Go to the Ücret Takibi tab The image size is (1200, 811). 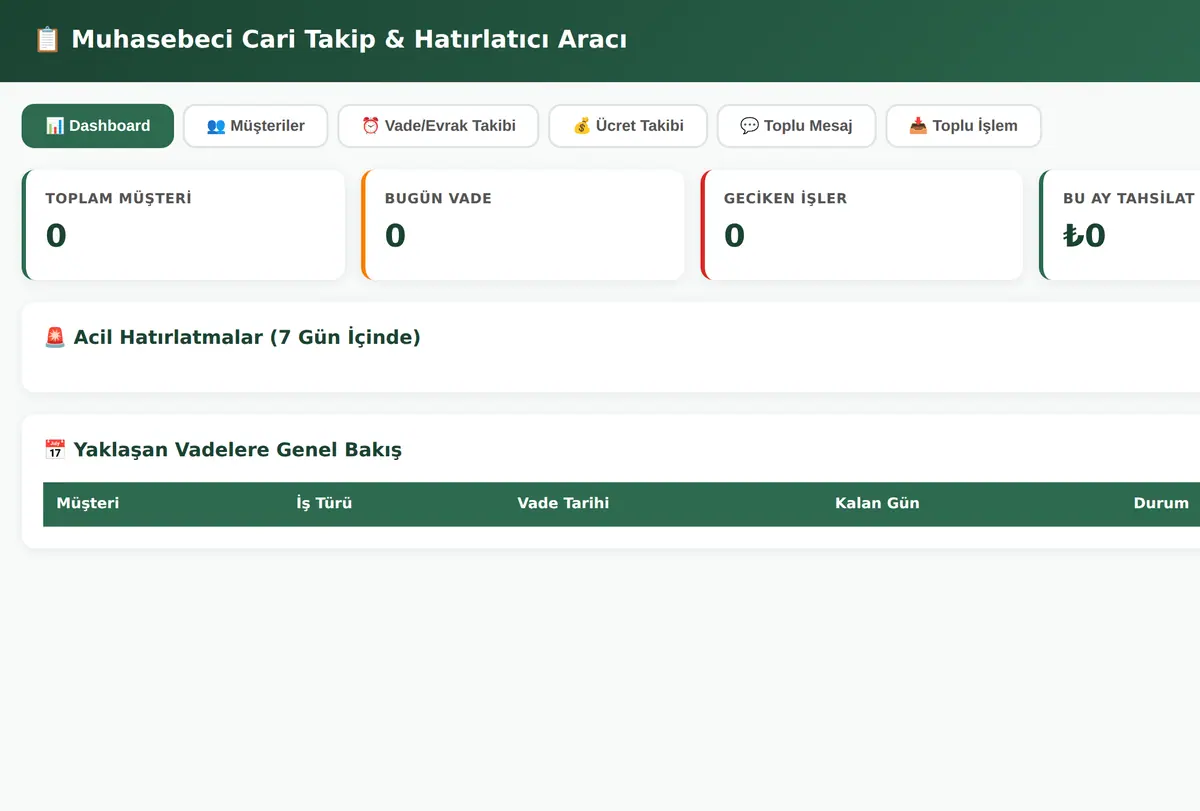(x=628, y=126)
